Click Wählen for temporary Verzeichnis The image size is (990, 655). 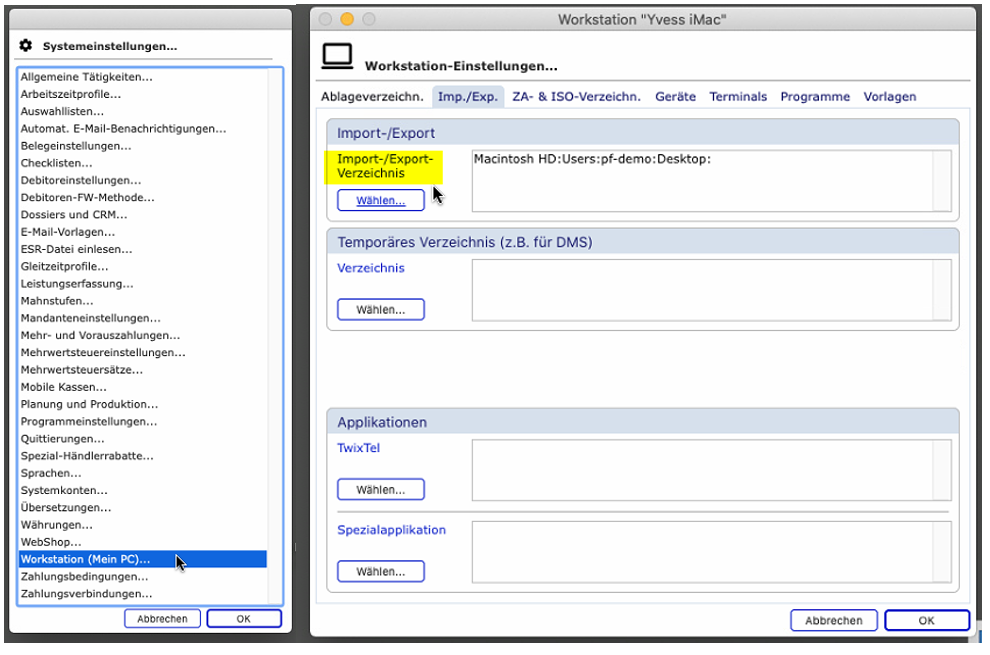point(381,310)
